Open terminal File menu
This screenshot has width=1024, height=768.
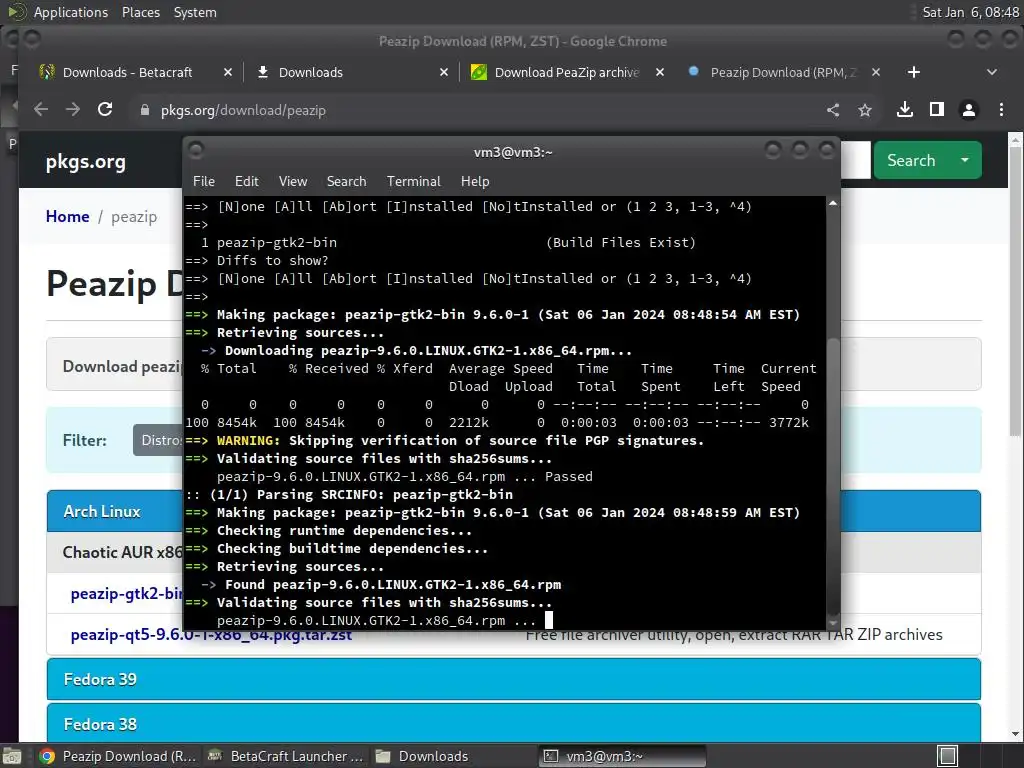[204, 181]
